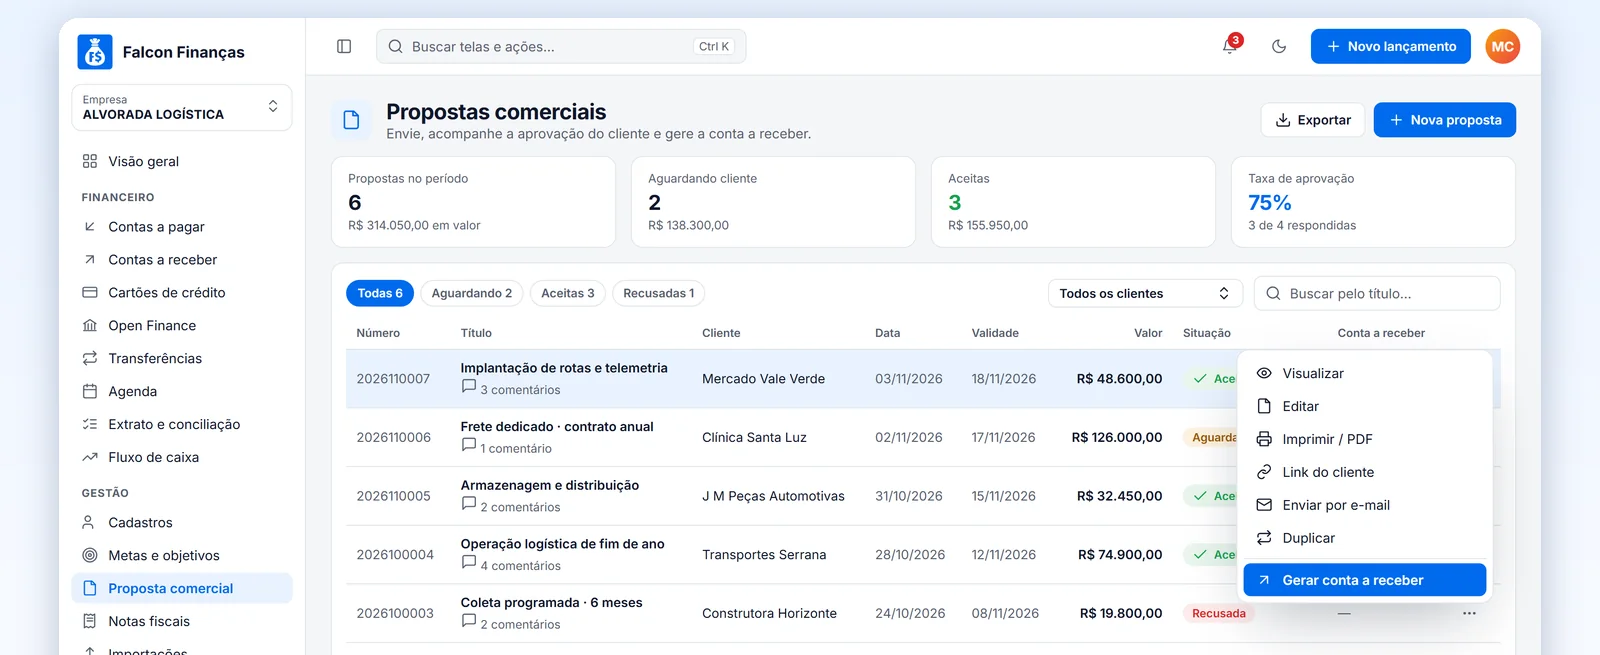This screenshot has width=1600, height=655.
Task: Toggle the sidebar panel icon
Action: pos(344,46)
